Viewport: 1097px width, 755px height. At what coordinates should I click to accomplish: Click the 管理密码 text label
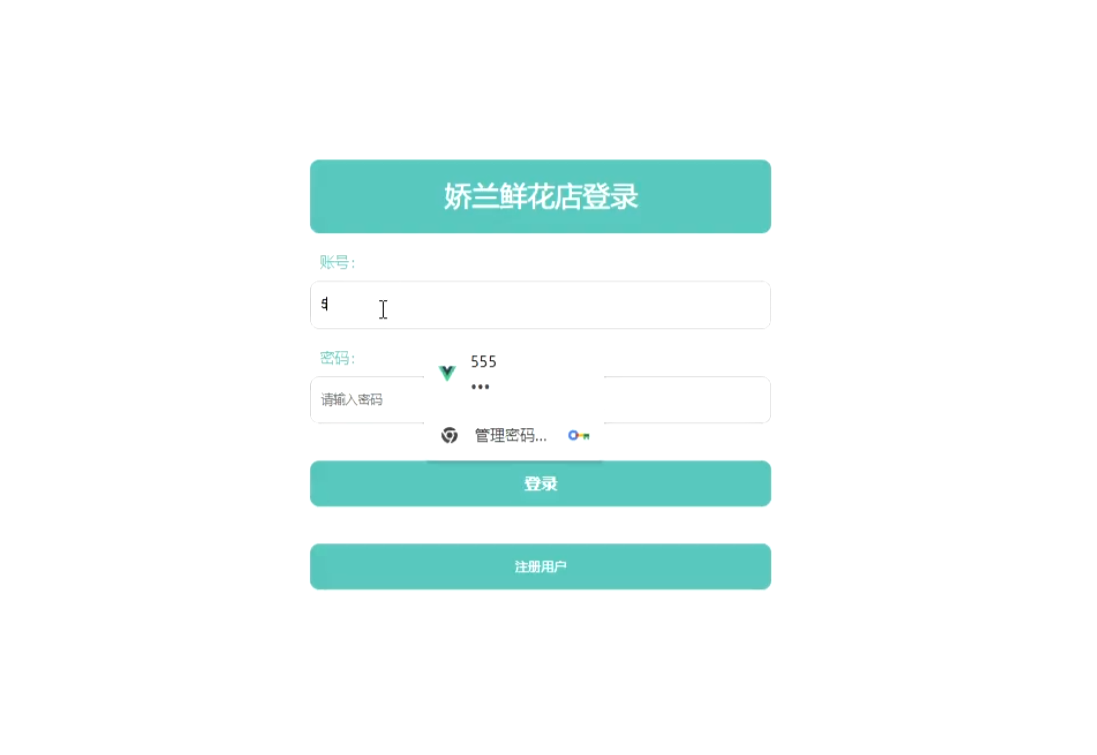click(511, 435)
